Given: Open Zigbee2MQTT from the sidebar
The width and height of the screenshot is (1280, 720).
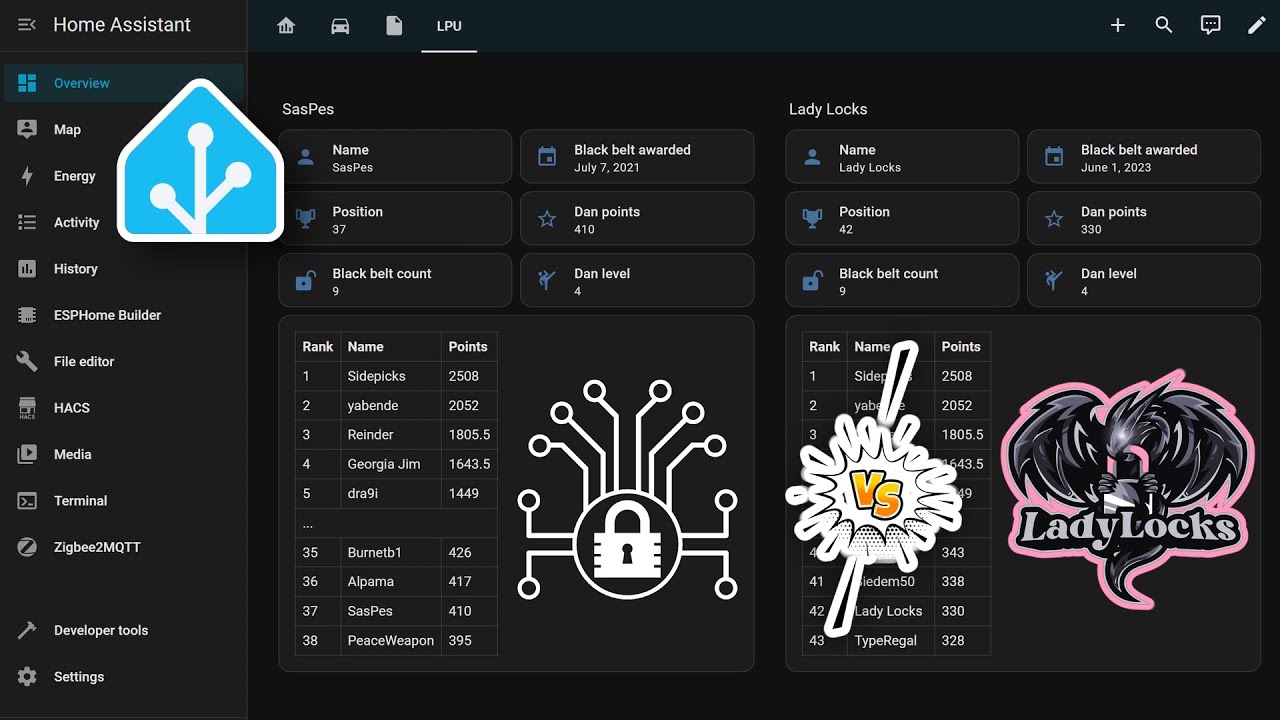Looking at the screenshot, I should 123,547.
